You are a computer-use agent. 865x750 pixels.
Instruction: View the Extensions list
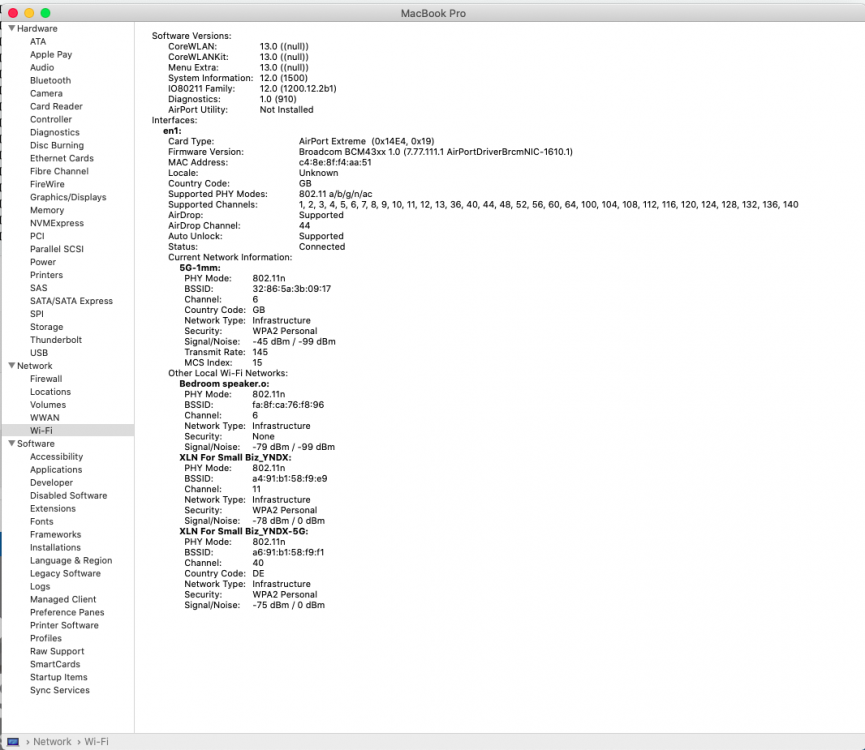pyautogui.click(x=55, y=508)
